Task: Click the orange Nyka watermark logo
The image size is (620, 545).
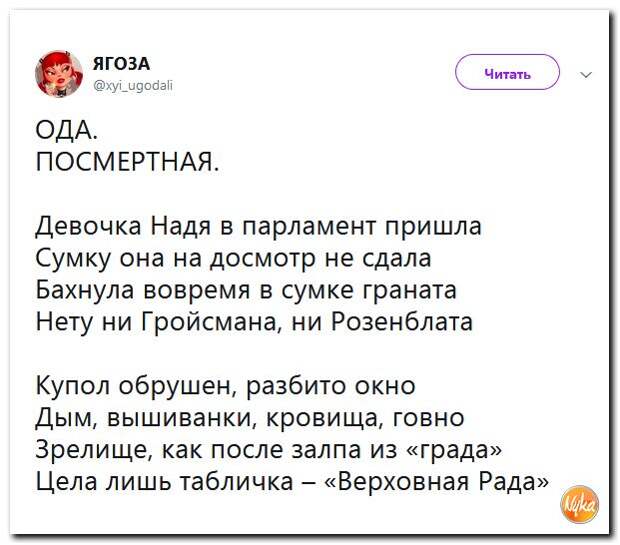Action: (x=580, y=504)
